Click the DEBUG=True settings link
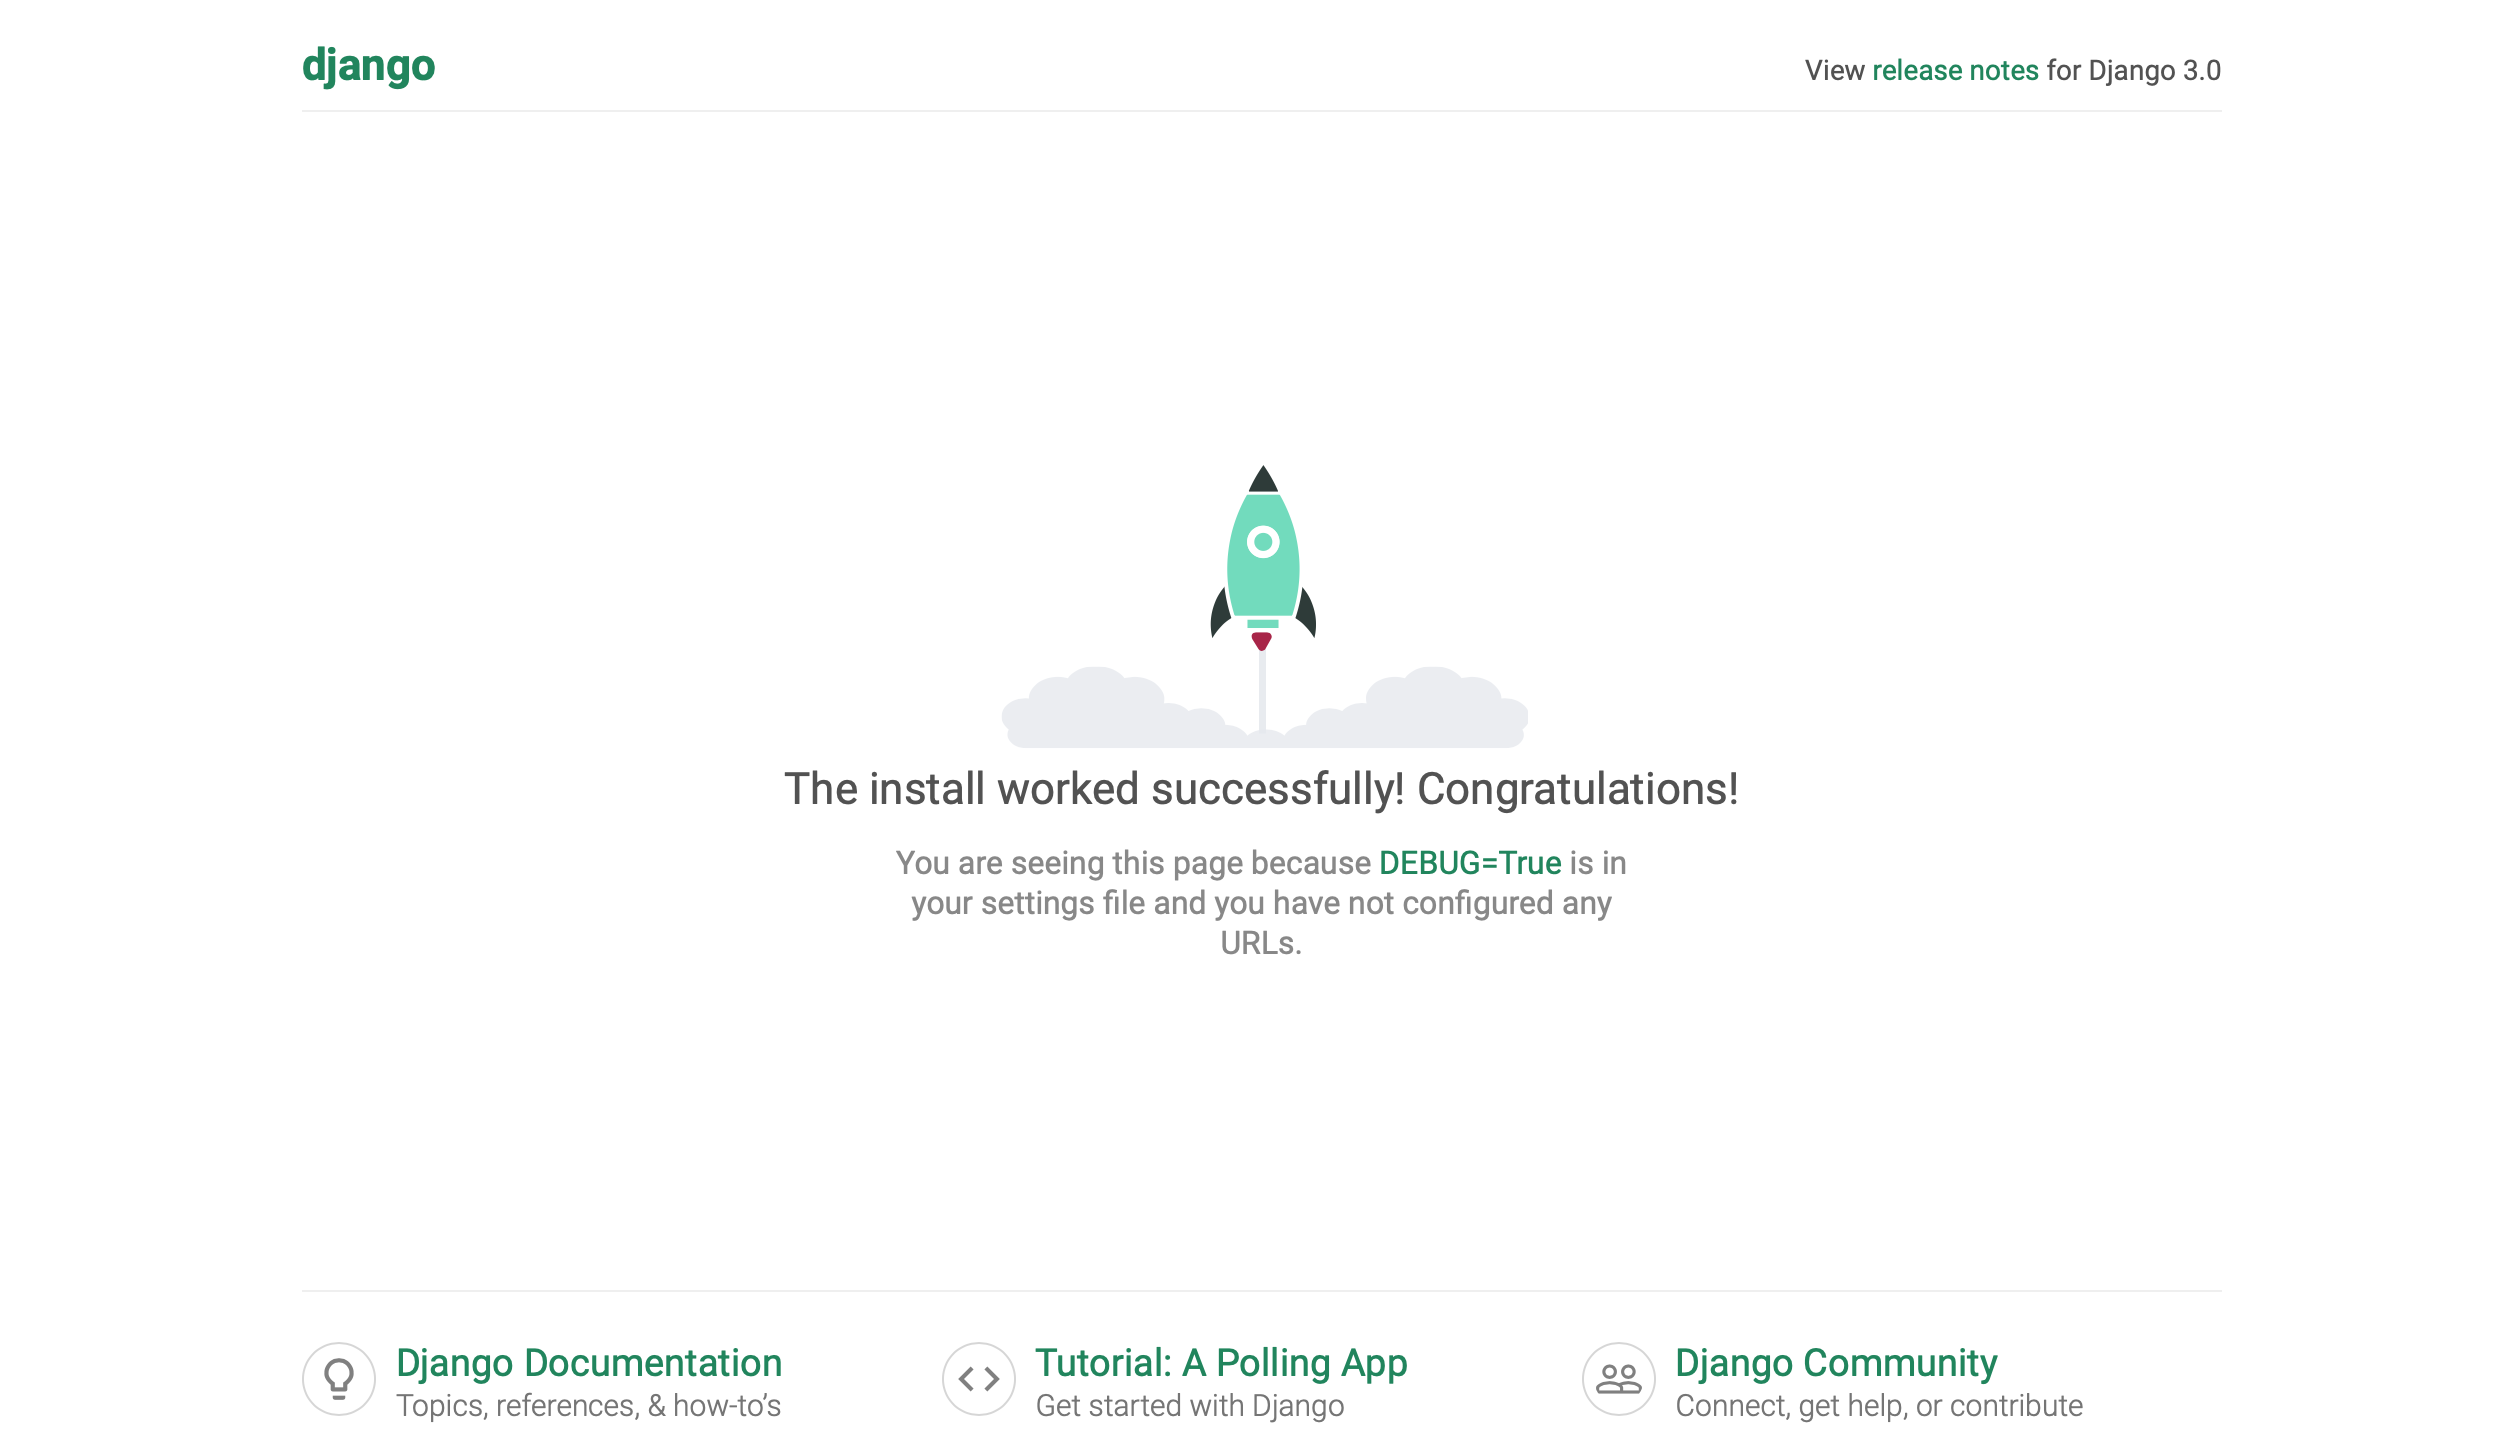2518x1432 pixels. click(1469, 862)
